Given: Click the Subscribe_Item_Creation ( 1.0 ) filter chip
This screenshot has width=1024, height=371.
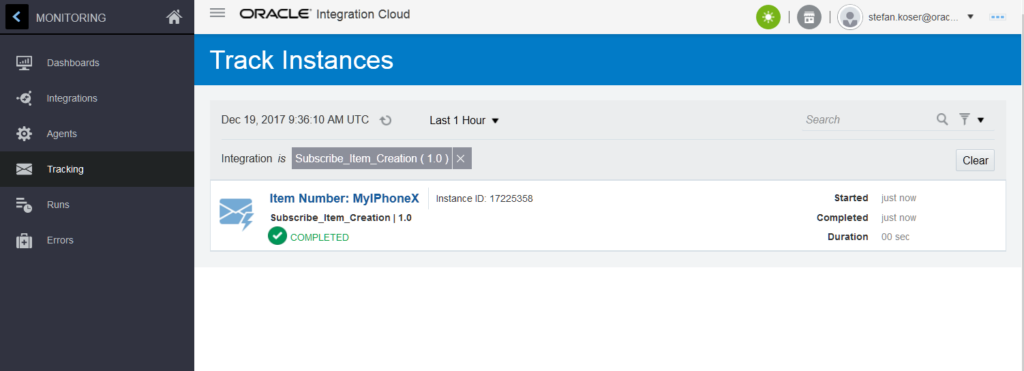Looking at the screenshot, I should pos(372,159).
